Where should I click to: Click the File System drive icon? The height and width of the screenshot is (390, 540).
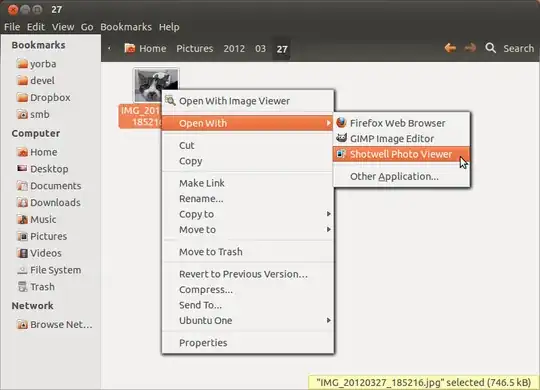(22, 270)
